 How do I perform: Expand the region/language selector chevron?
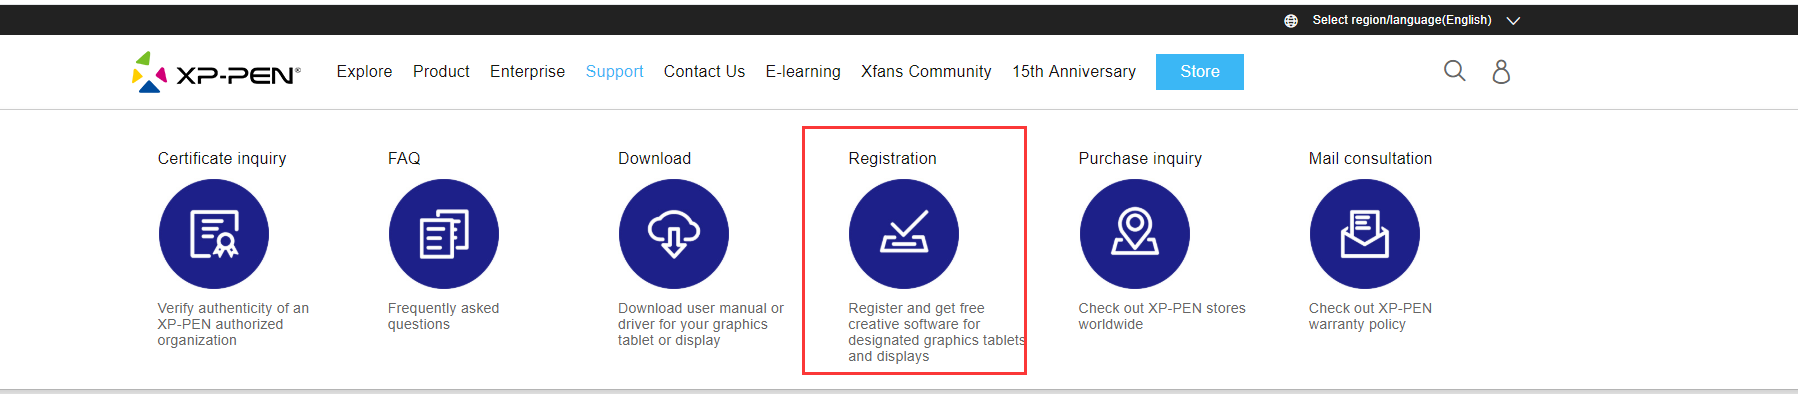pyautogui.click(x=1513, y=21)
